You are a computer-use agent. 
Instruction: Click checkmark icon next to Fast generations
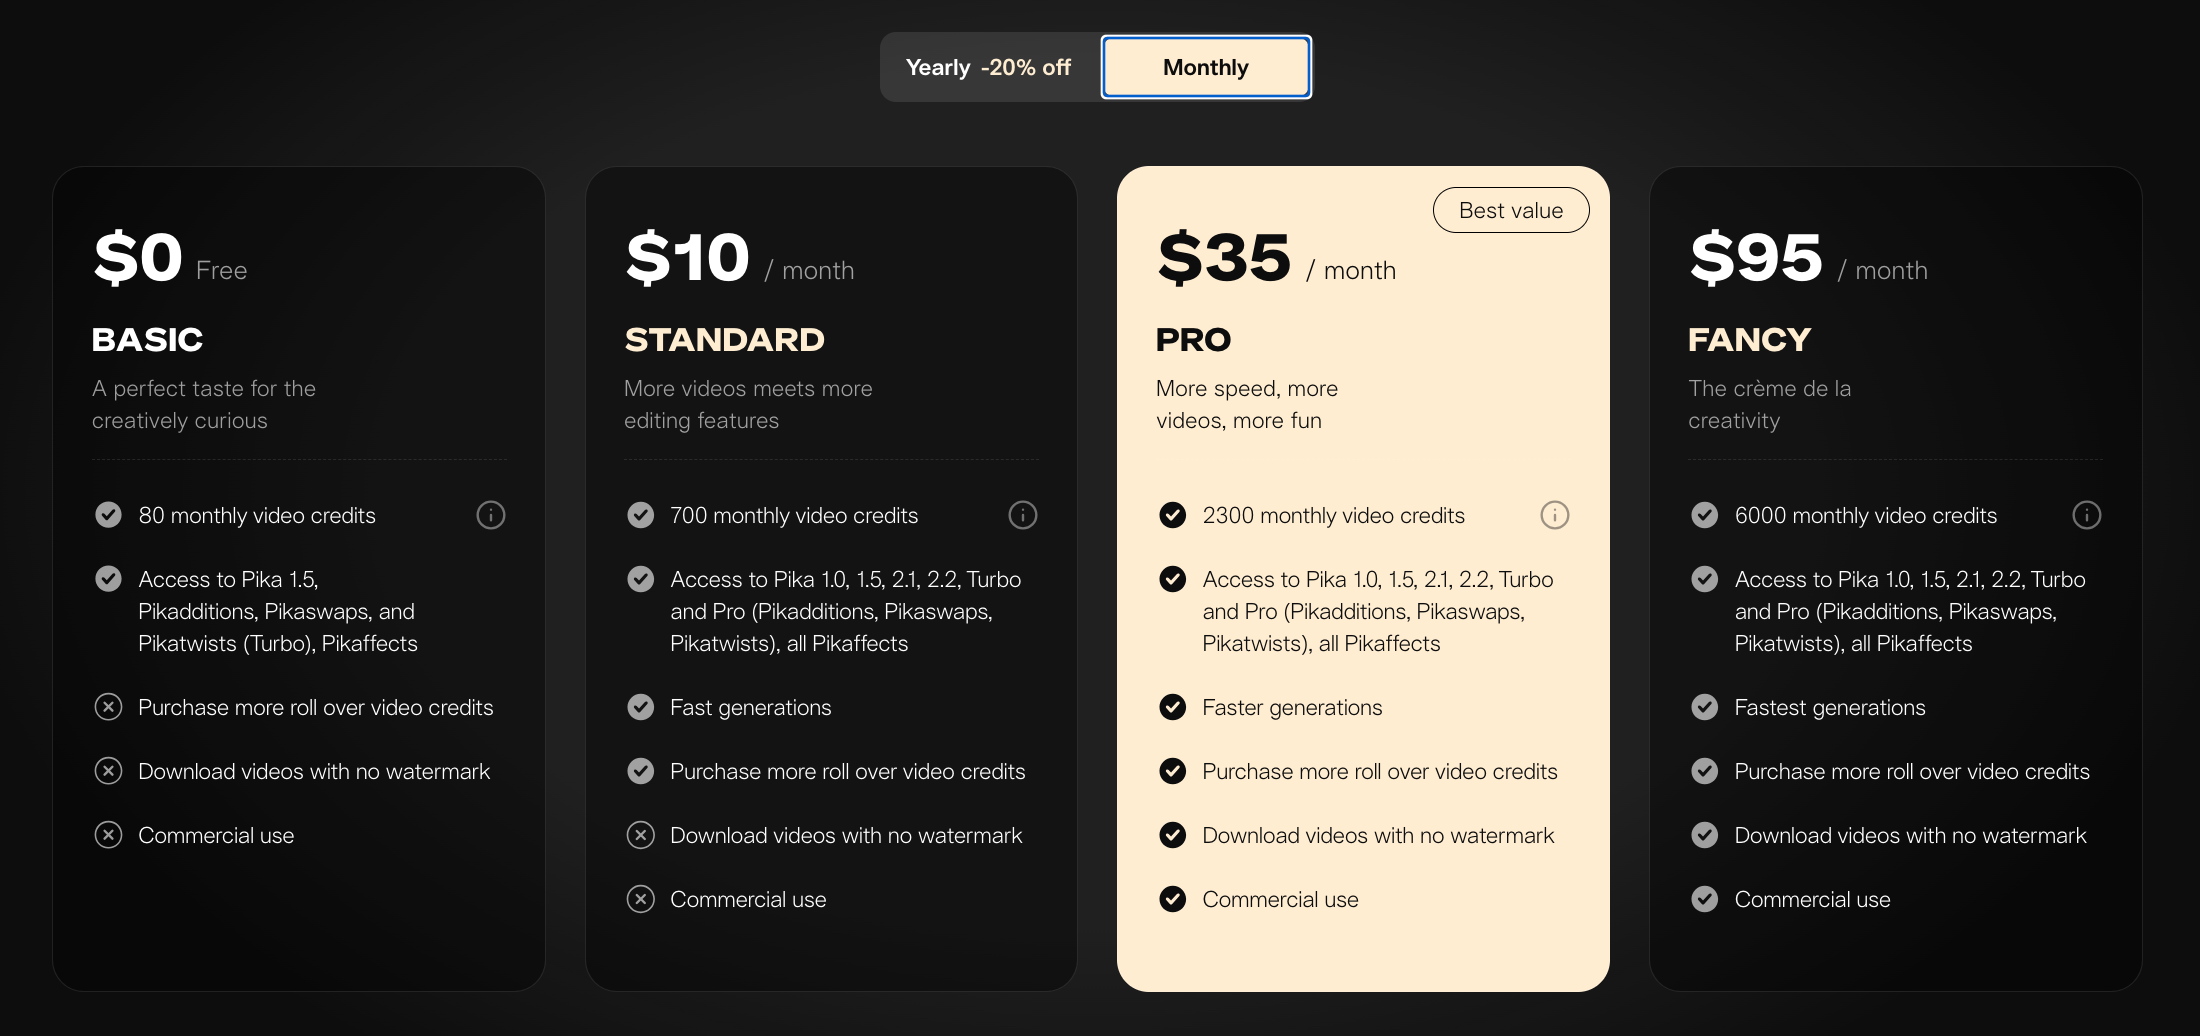click(640, 707)
